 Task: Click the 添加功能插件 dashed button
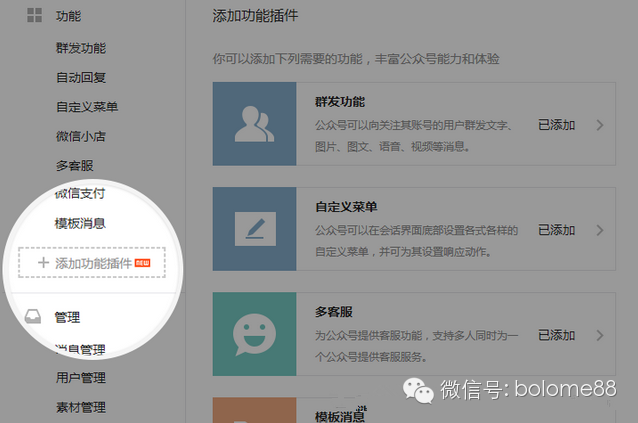(92, 263)
